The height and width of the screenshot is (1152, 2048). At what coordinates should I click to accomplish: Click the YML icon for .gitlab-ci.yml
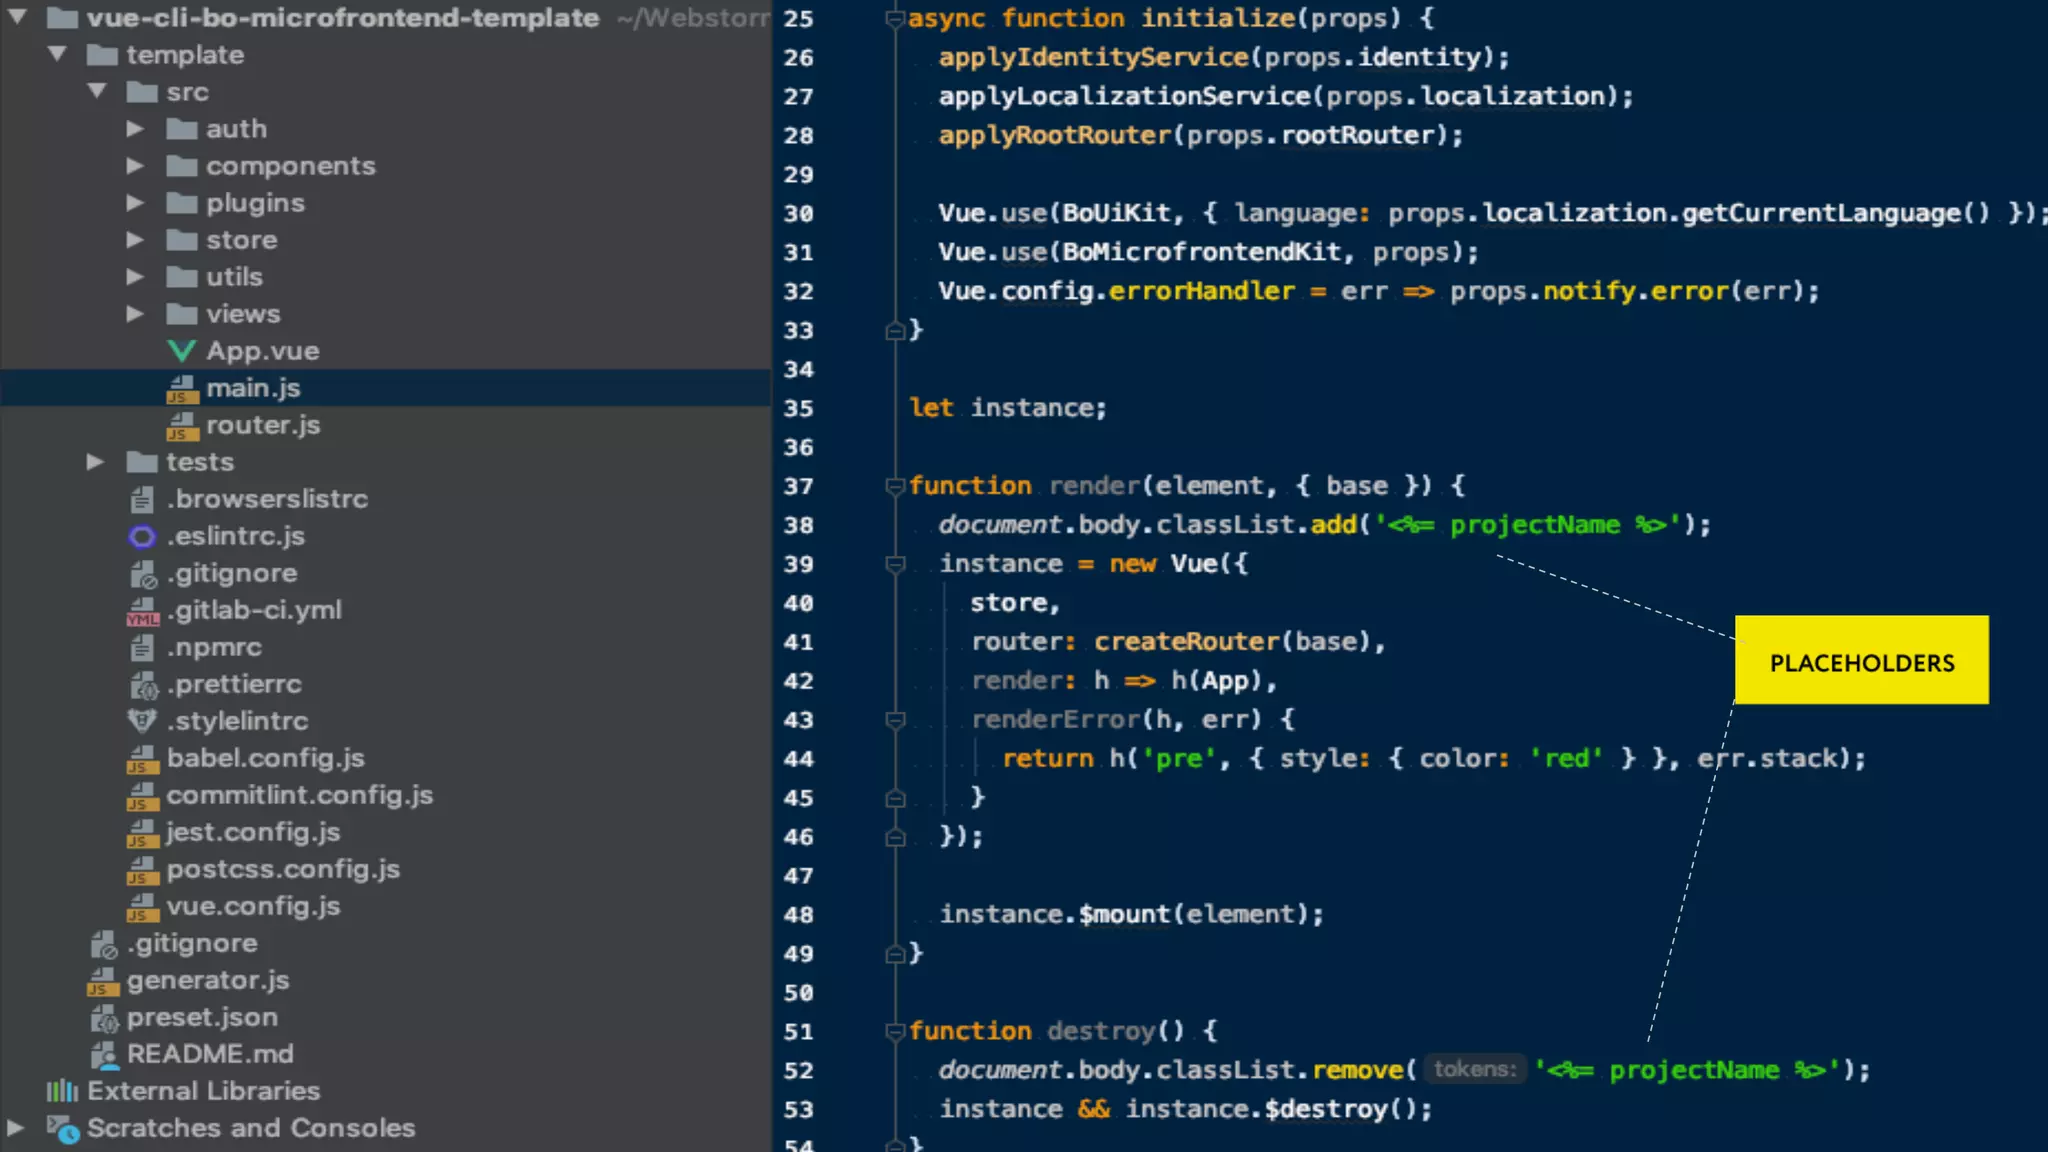pyautogui.click(x=142, y=611)
